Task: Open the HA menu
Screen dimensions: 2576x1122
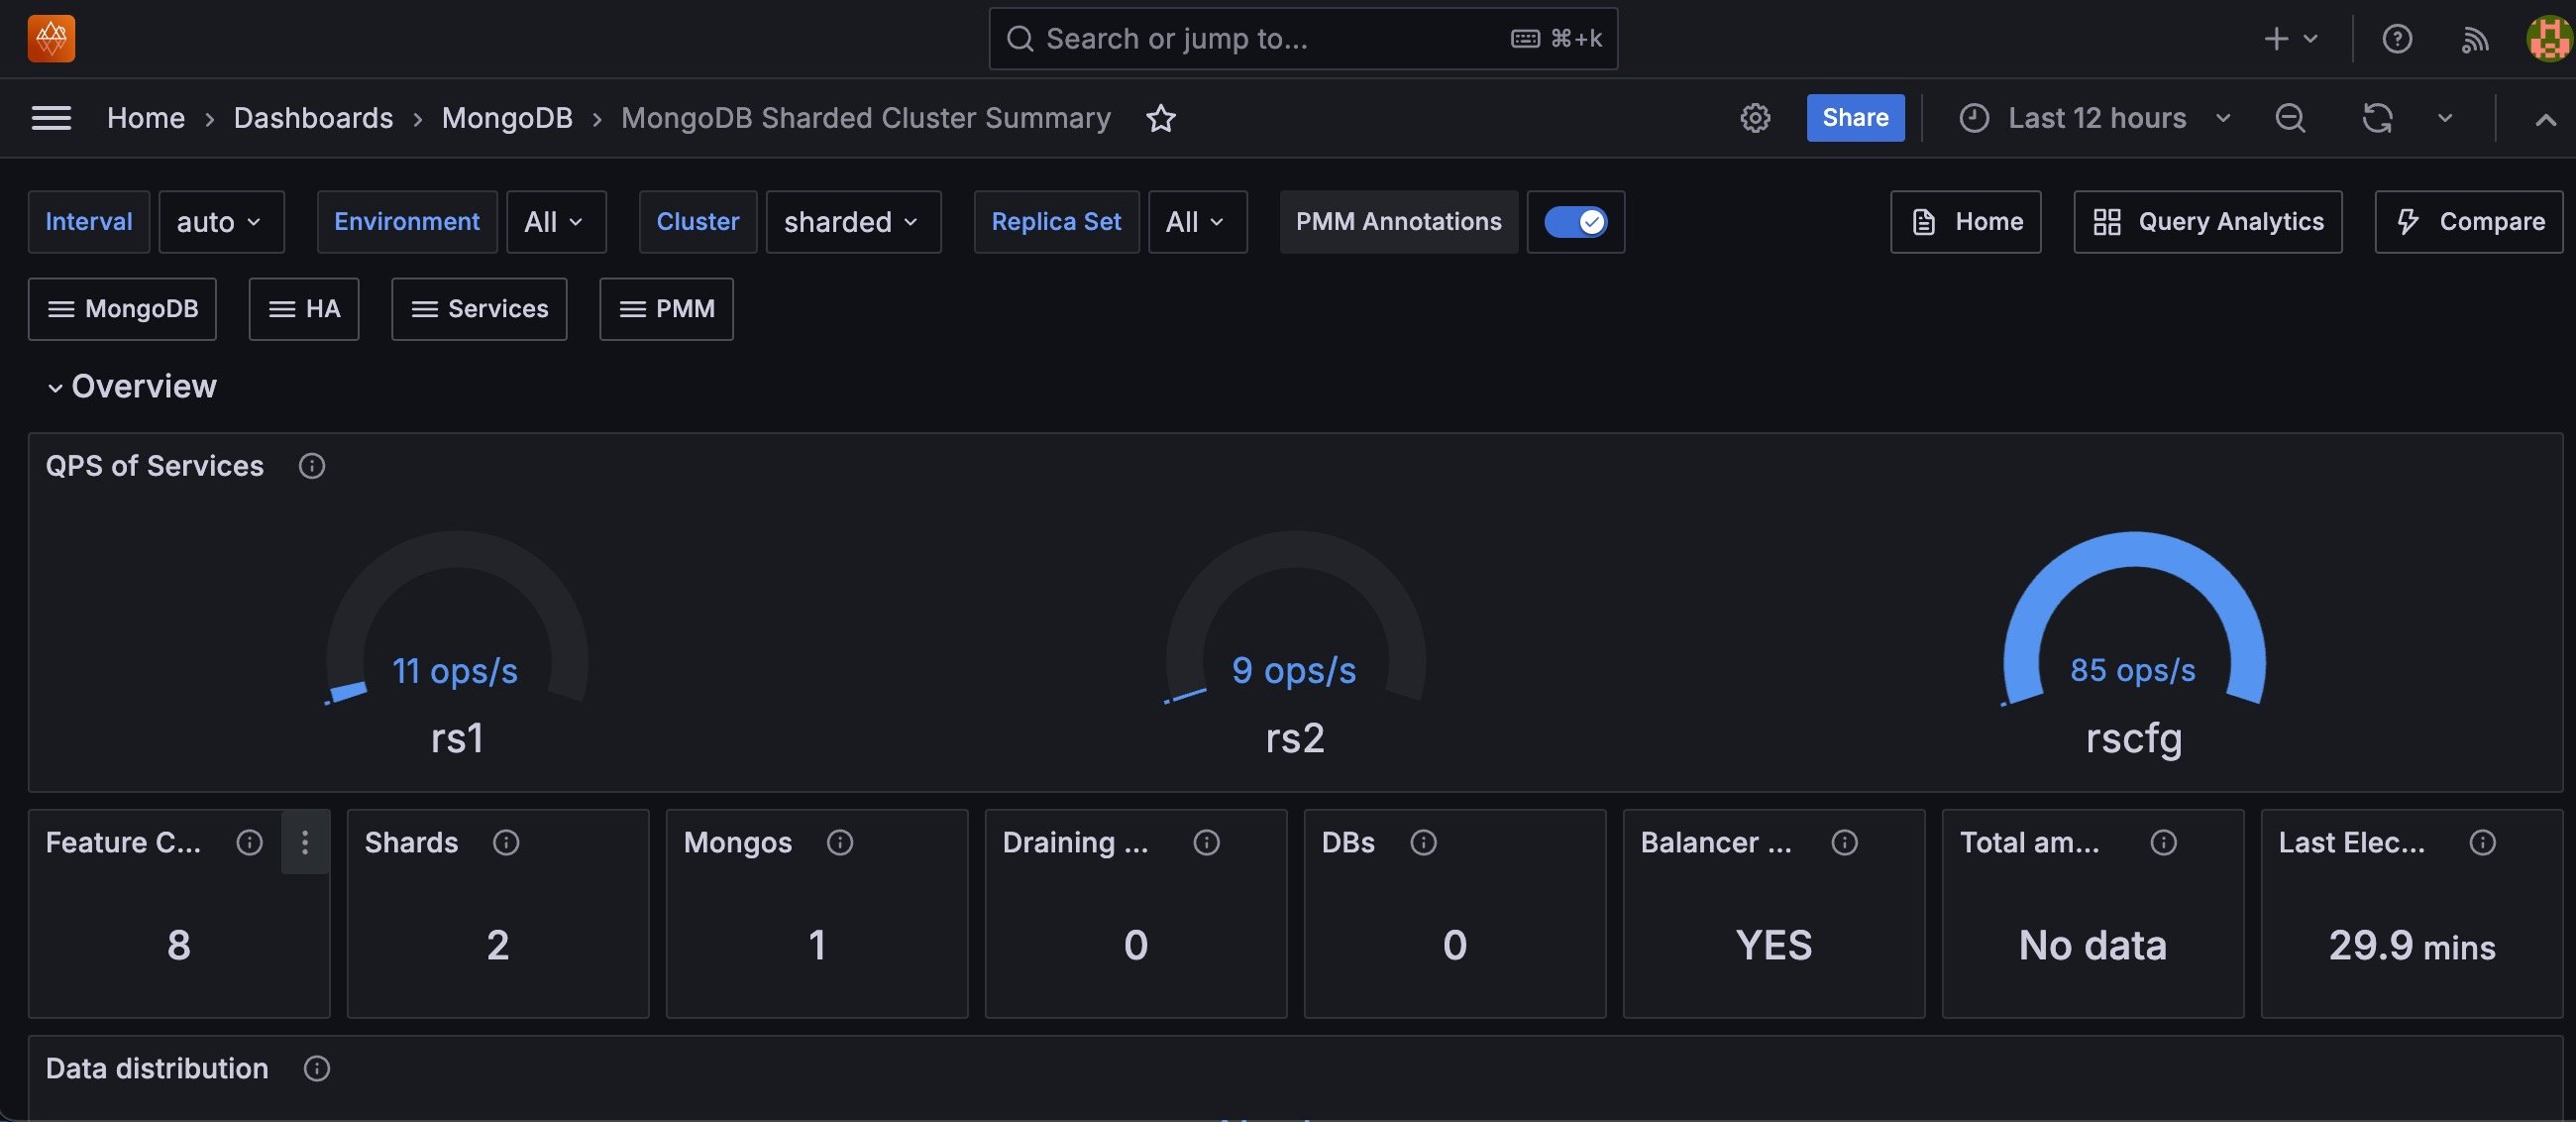Action: [x=304, y=309]
